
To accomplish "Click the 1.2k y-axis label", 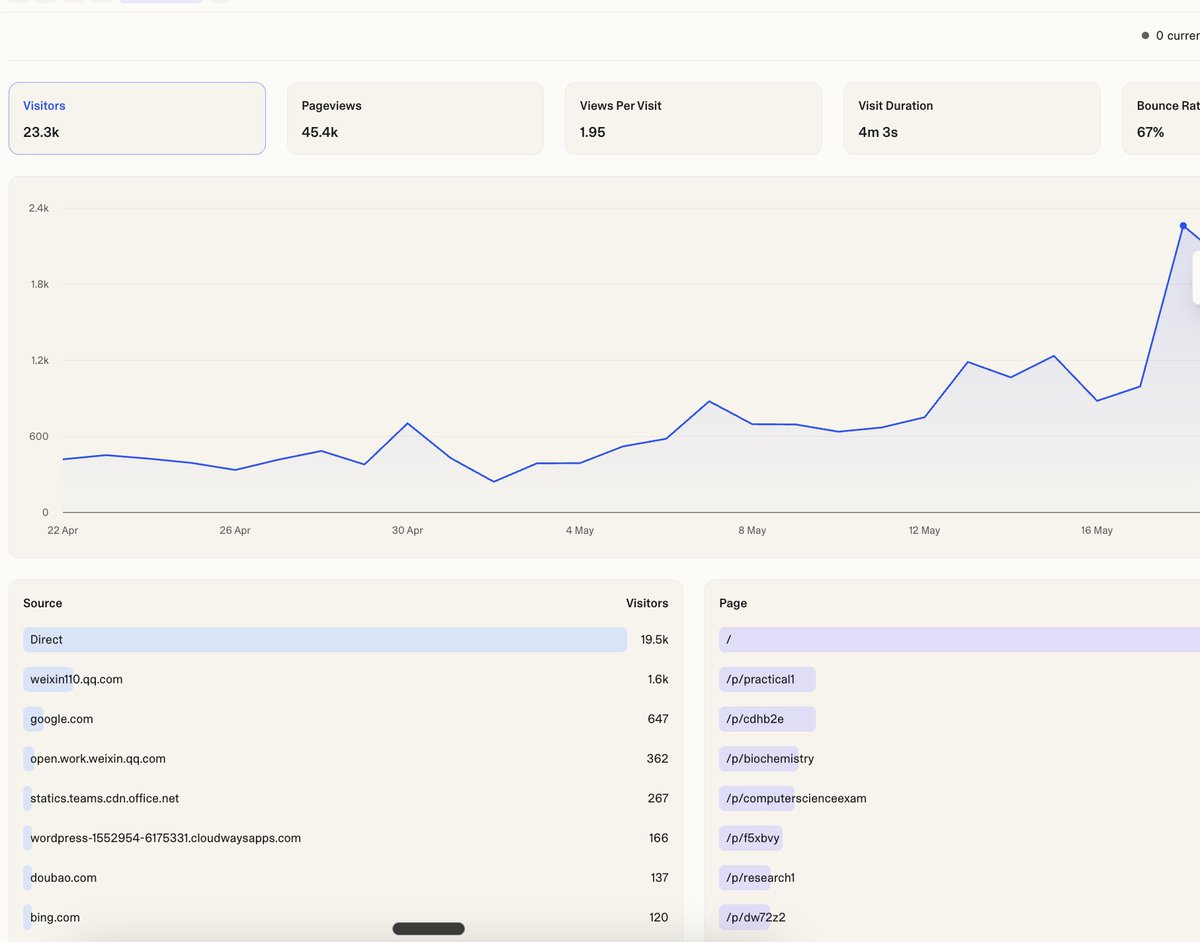I will 39,360.
